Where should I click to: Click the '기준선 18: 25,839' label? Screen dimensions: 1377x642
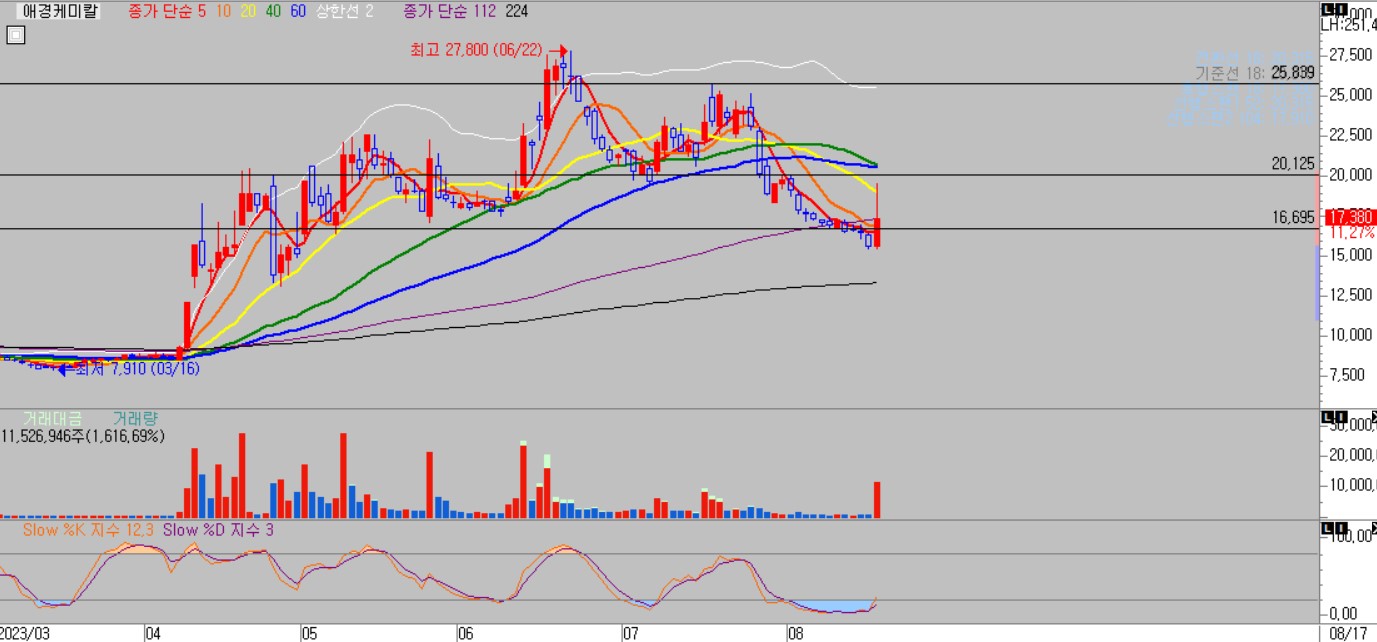pos(1254,72)
